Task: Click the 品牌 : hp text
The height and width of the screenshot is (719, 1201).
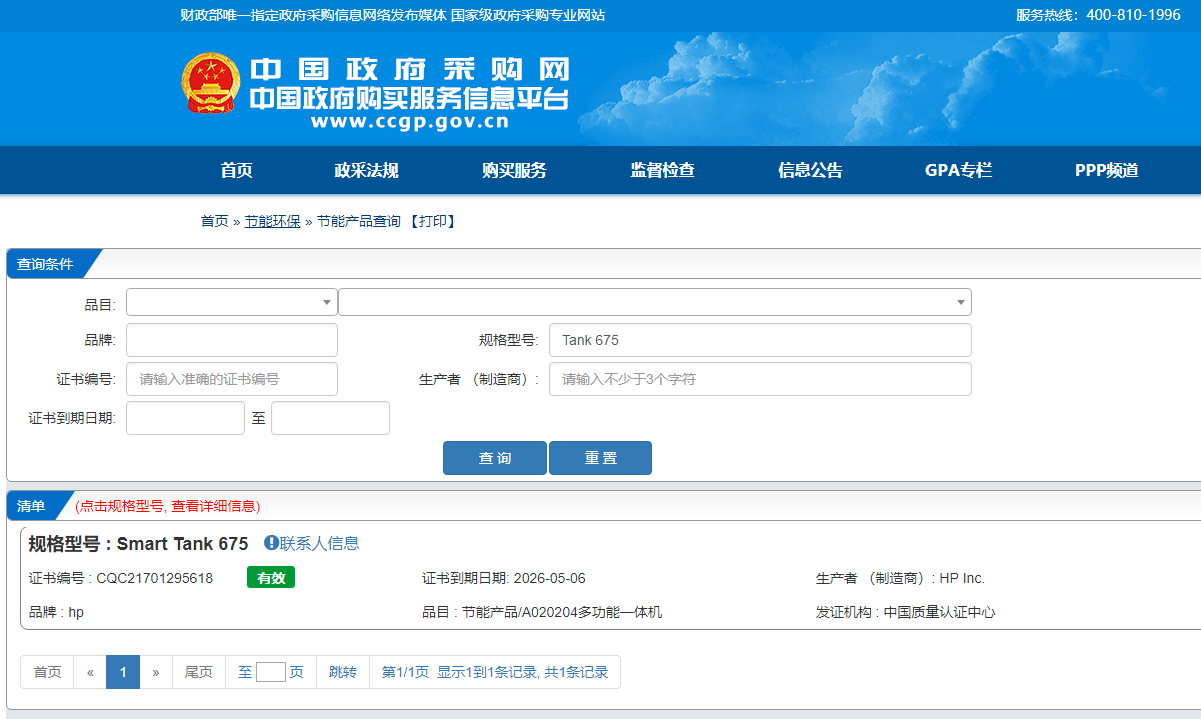Action: click(56, 612)
